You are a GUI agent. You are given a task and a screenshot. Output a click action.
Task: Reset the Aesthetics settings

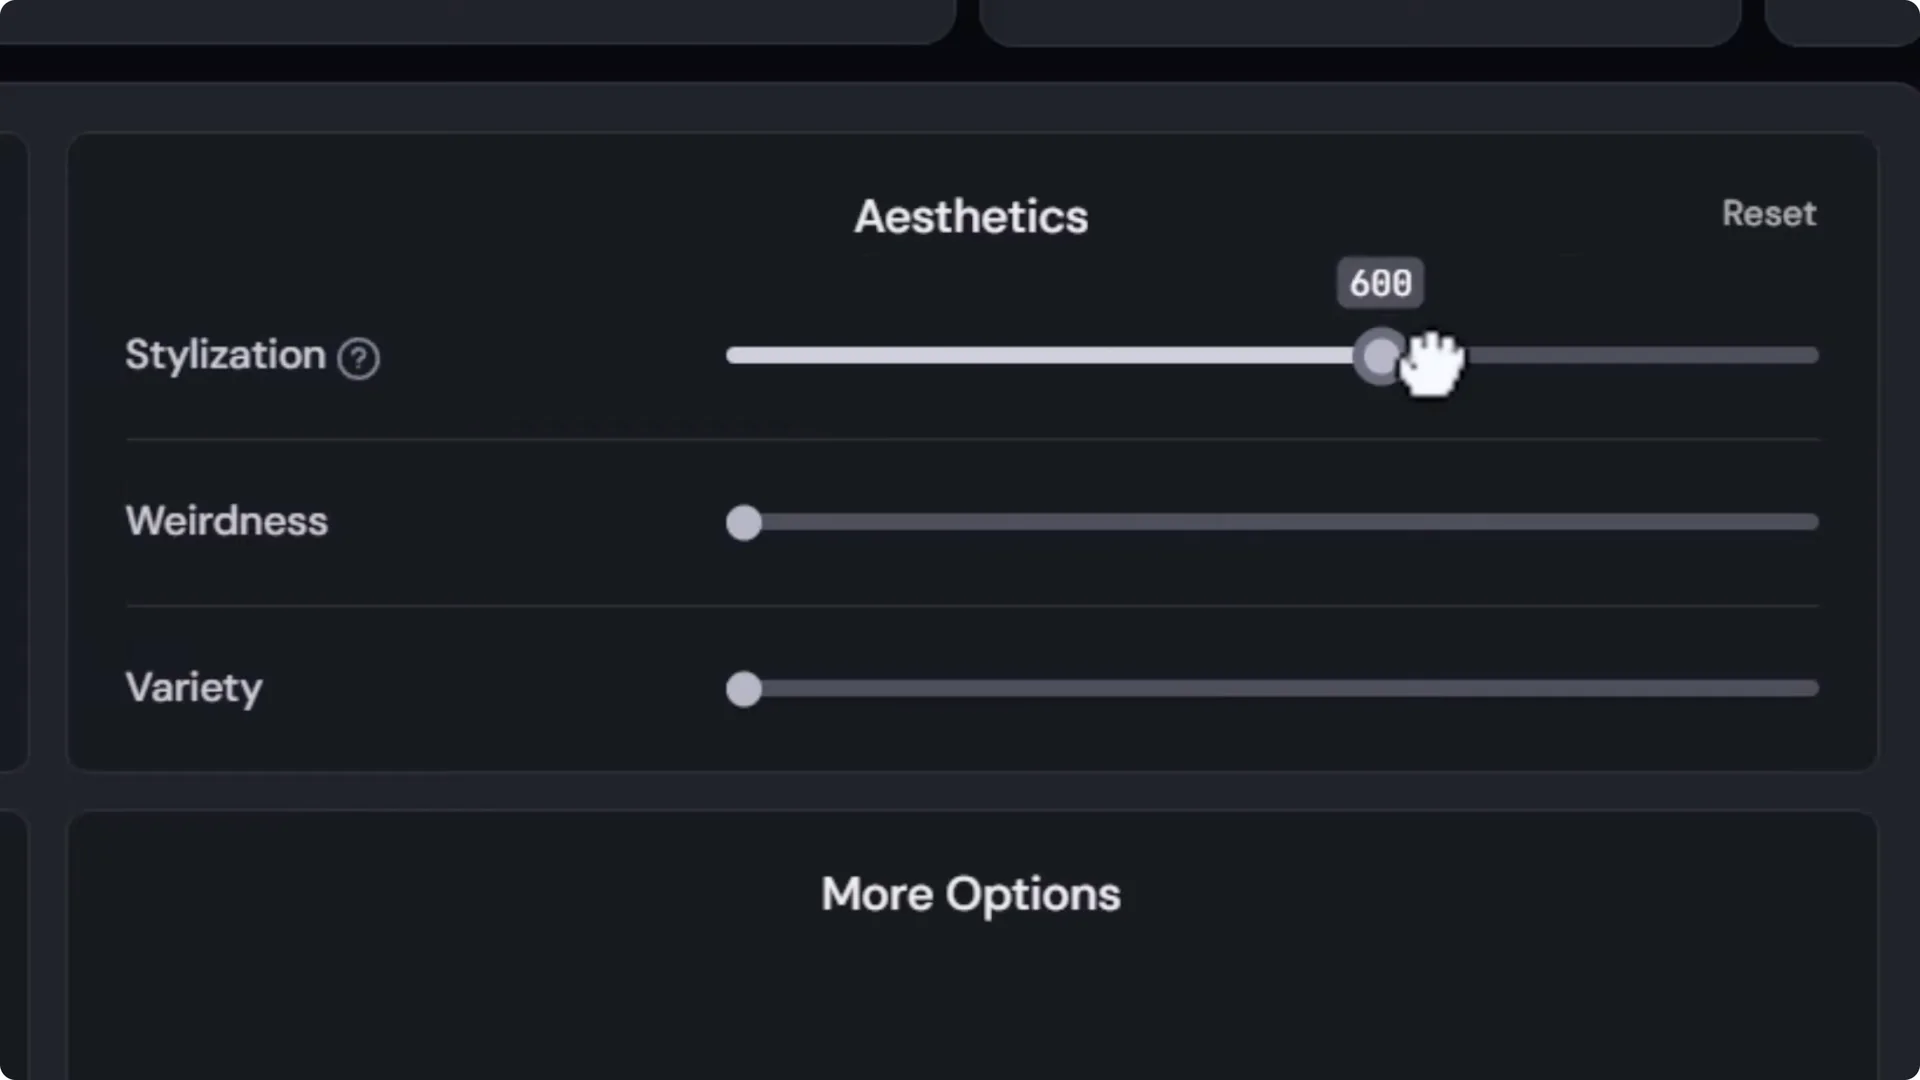pyautogui.click(x=1768, y=214)
